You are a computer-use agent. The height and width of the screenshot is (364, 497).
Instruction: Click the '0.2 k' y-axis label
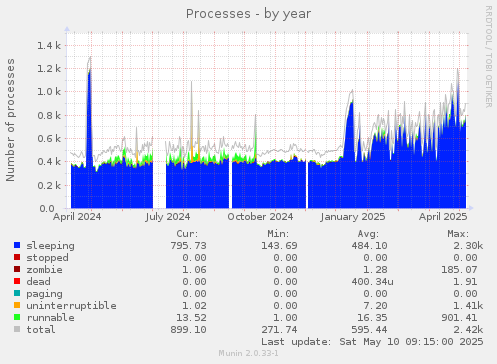click(49, 185)
